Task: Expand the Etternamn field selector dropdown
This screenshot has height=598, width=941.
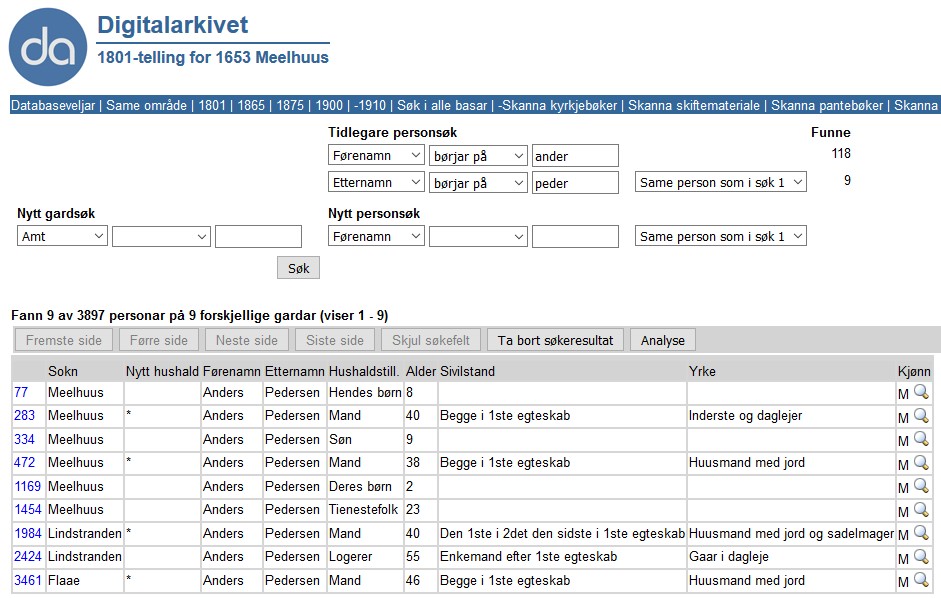Action: coord(376,183)
